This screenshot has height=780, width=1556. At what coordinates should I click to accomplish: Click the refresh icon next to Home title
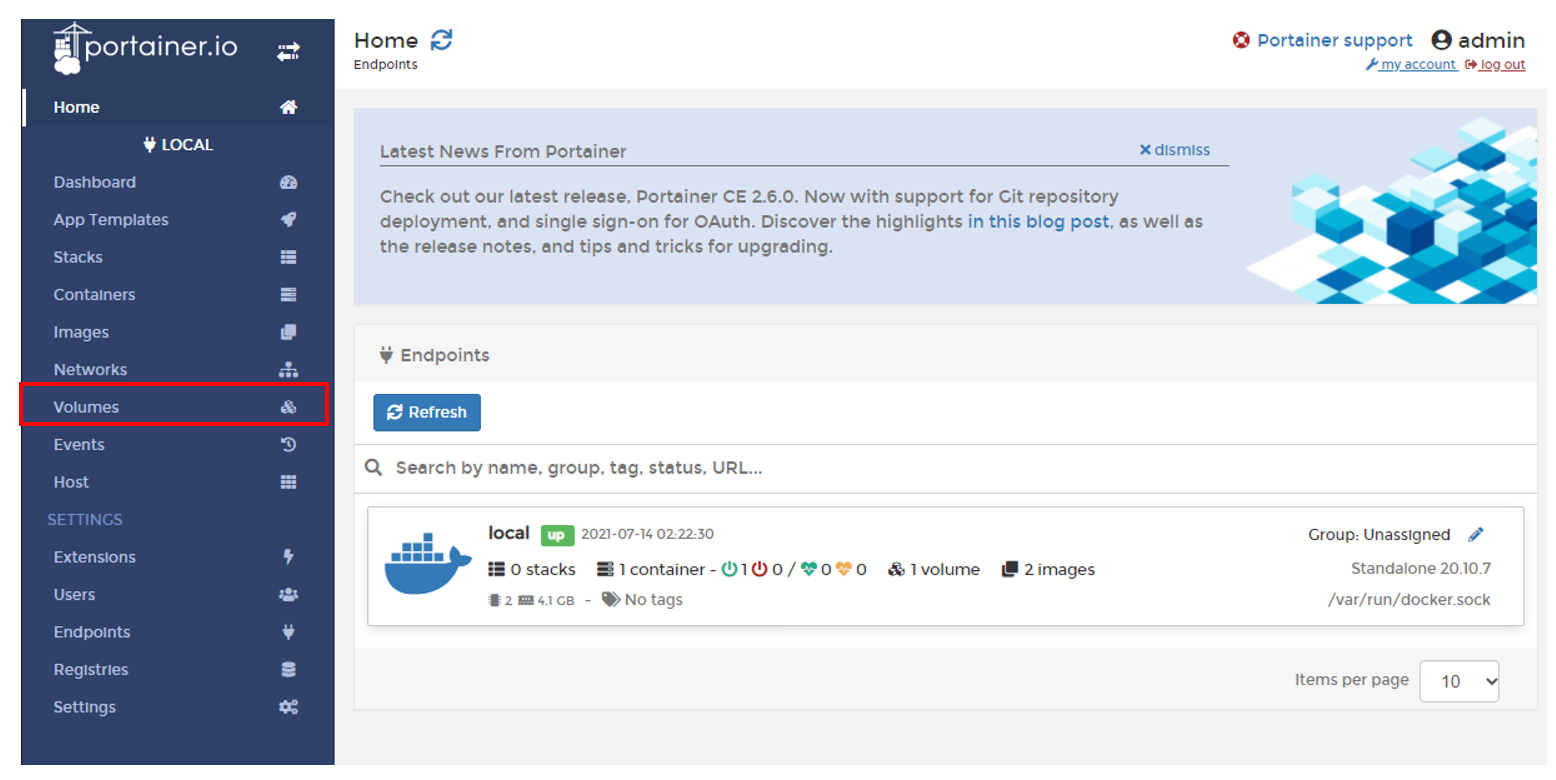click(441, 40)
